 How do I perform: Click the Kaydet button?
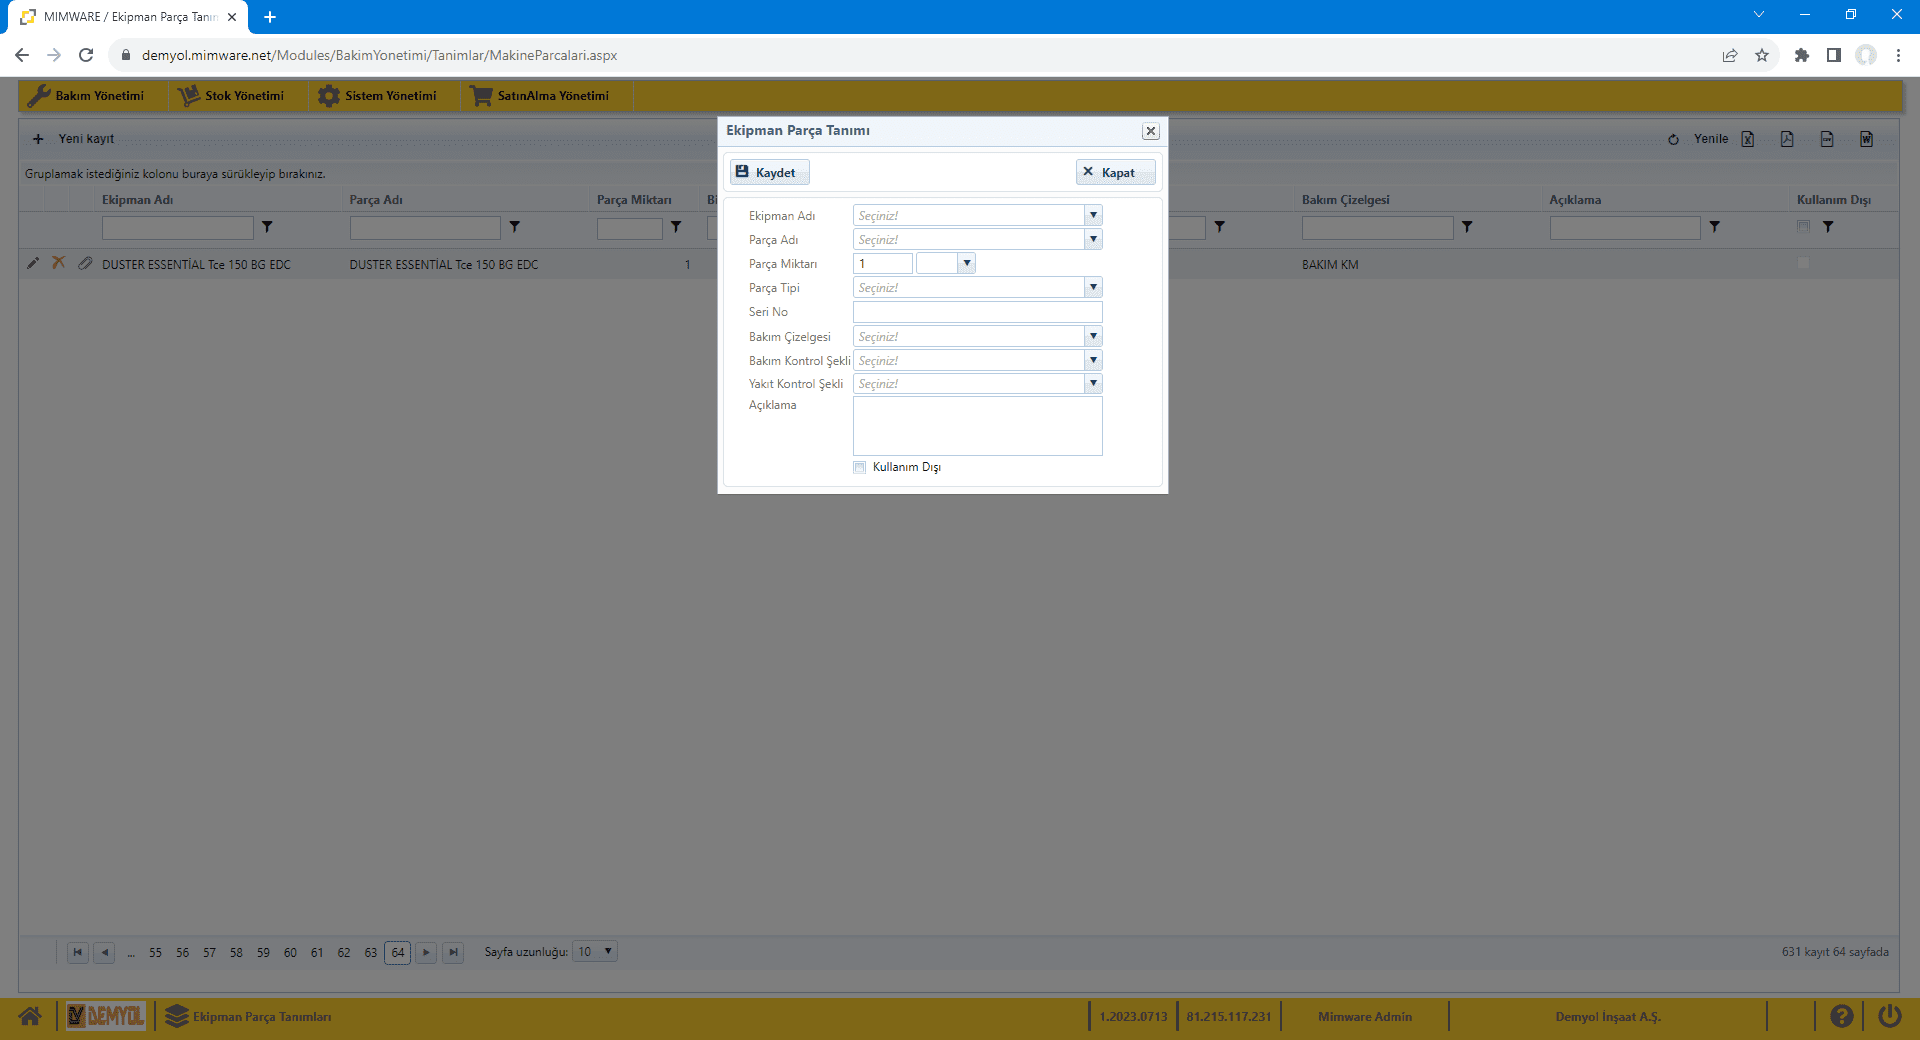pyautogui.click(x=768, y=173)
